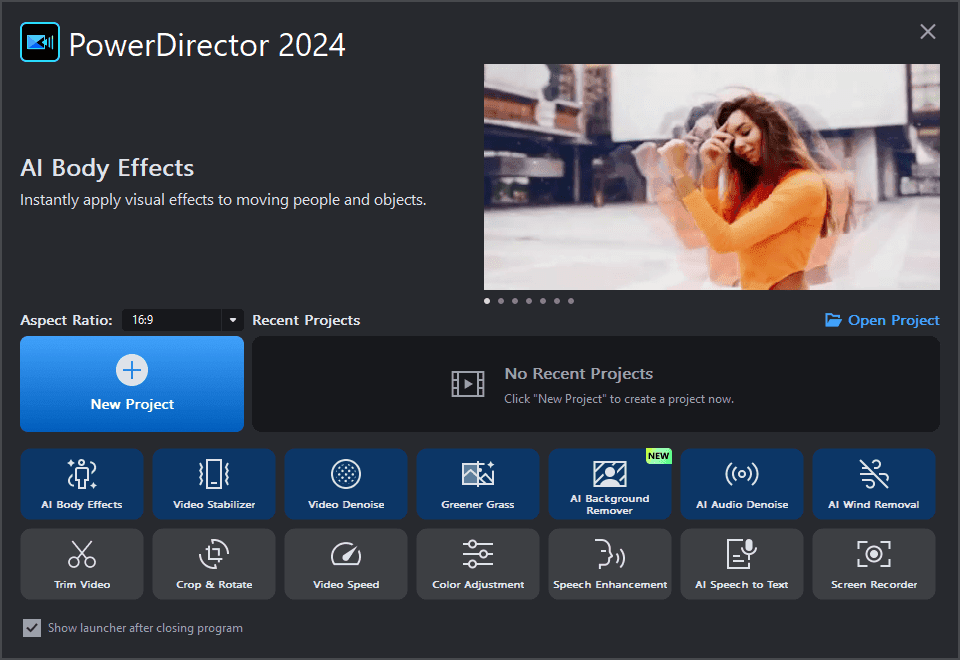Launch the Video Speed tool

346,564
